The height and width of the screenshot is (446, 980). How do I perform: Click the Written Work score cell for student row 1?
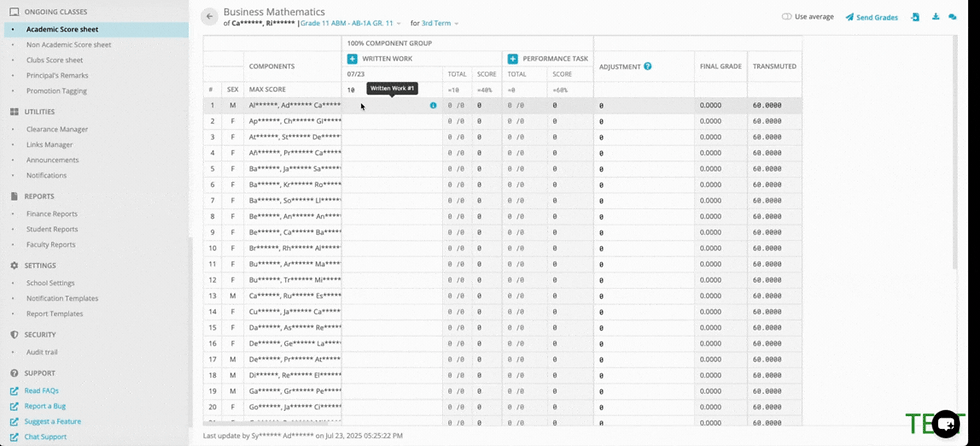(392, 106)
